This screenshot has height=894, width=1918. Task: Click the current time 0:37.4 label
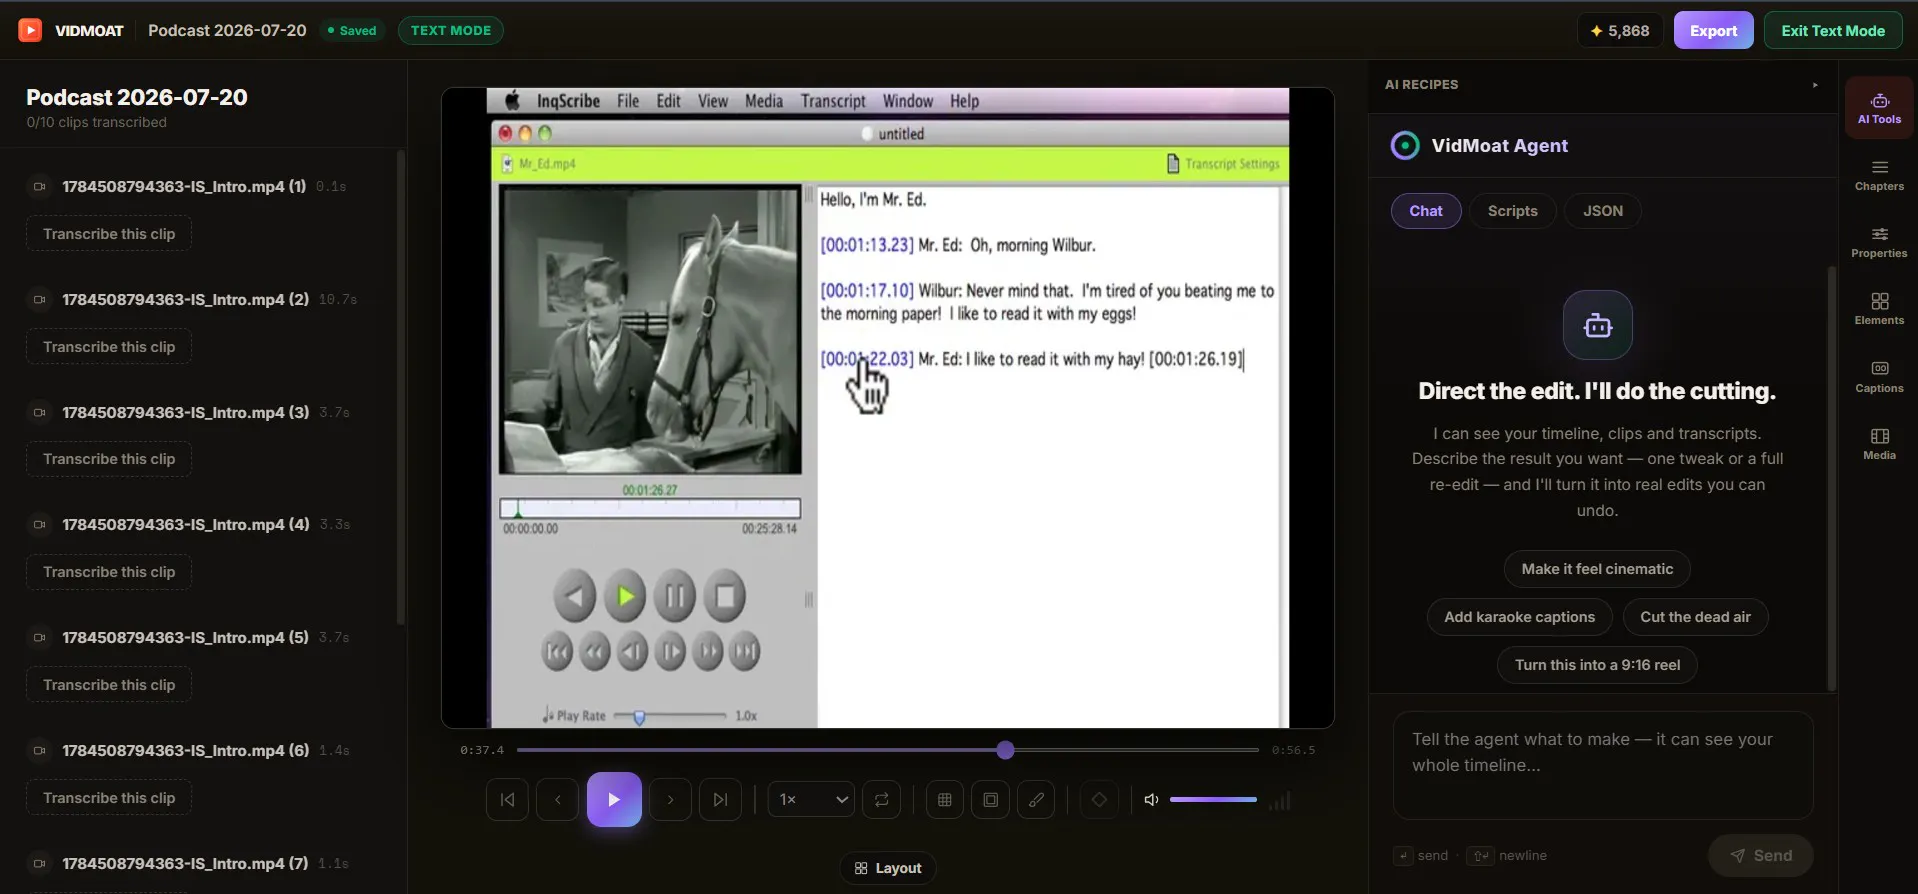click(482, 750)
